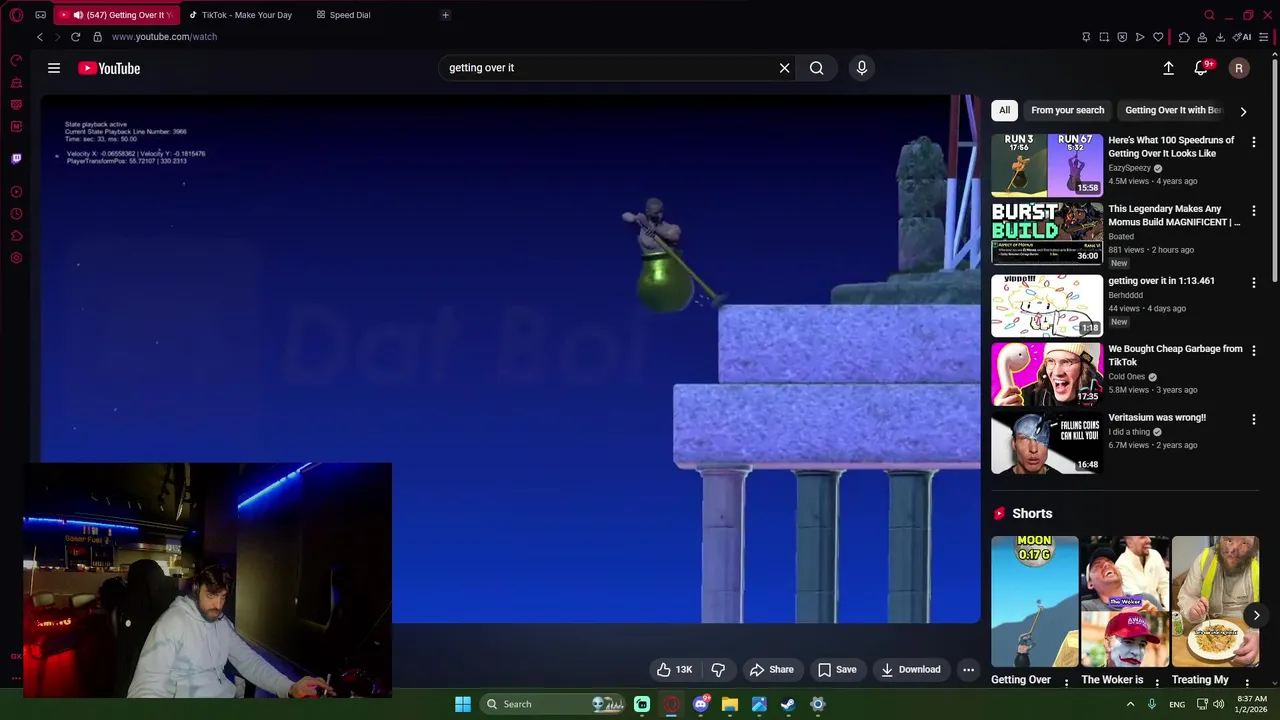Go to YouTube home via logo
Viewport: 1280px width, 720px height.
[x=109, y=68]
